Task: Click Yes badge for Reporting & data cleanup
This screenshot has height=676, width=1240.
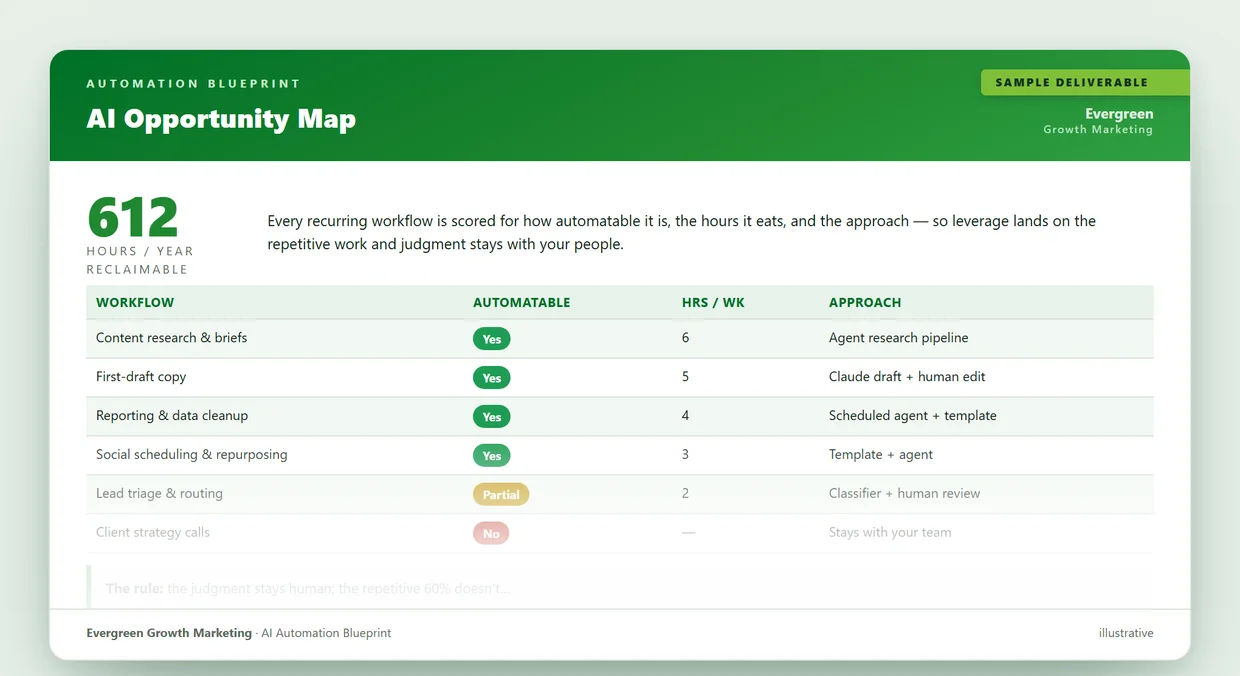Action: tap(491, 417)
